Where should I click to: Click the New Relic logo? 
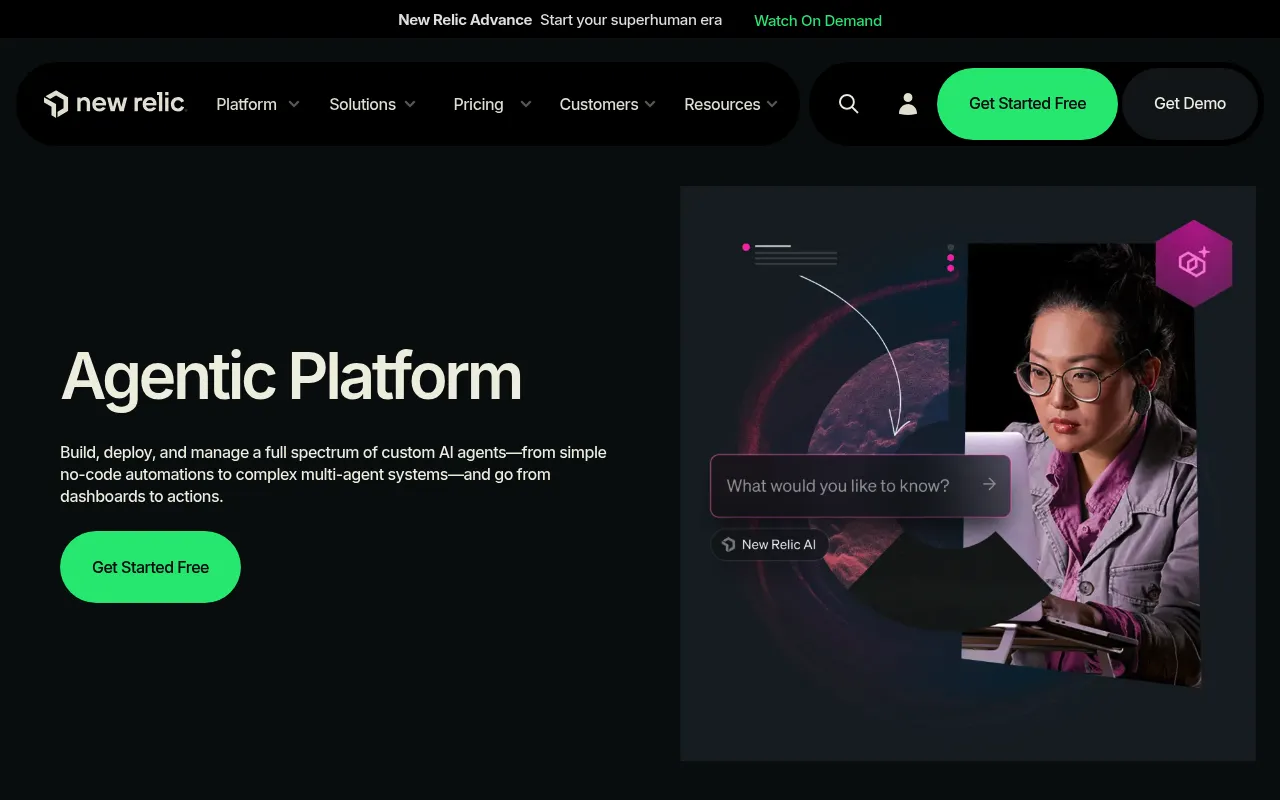(114, 103)
